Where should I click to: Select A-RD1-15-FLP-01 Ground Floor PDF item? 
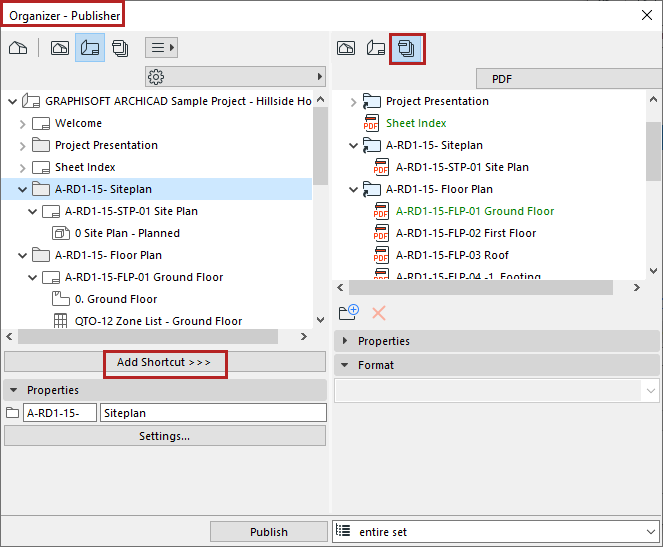coord(475,211)
